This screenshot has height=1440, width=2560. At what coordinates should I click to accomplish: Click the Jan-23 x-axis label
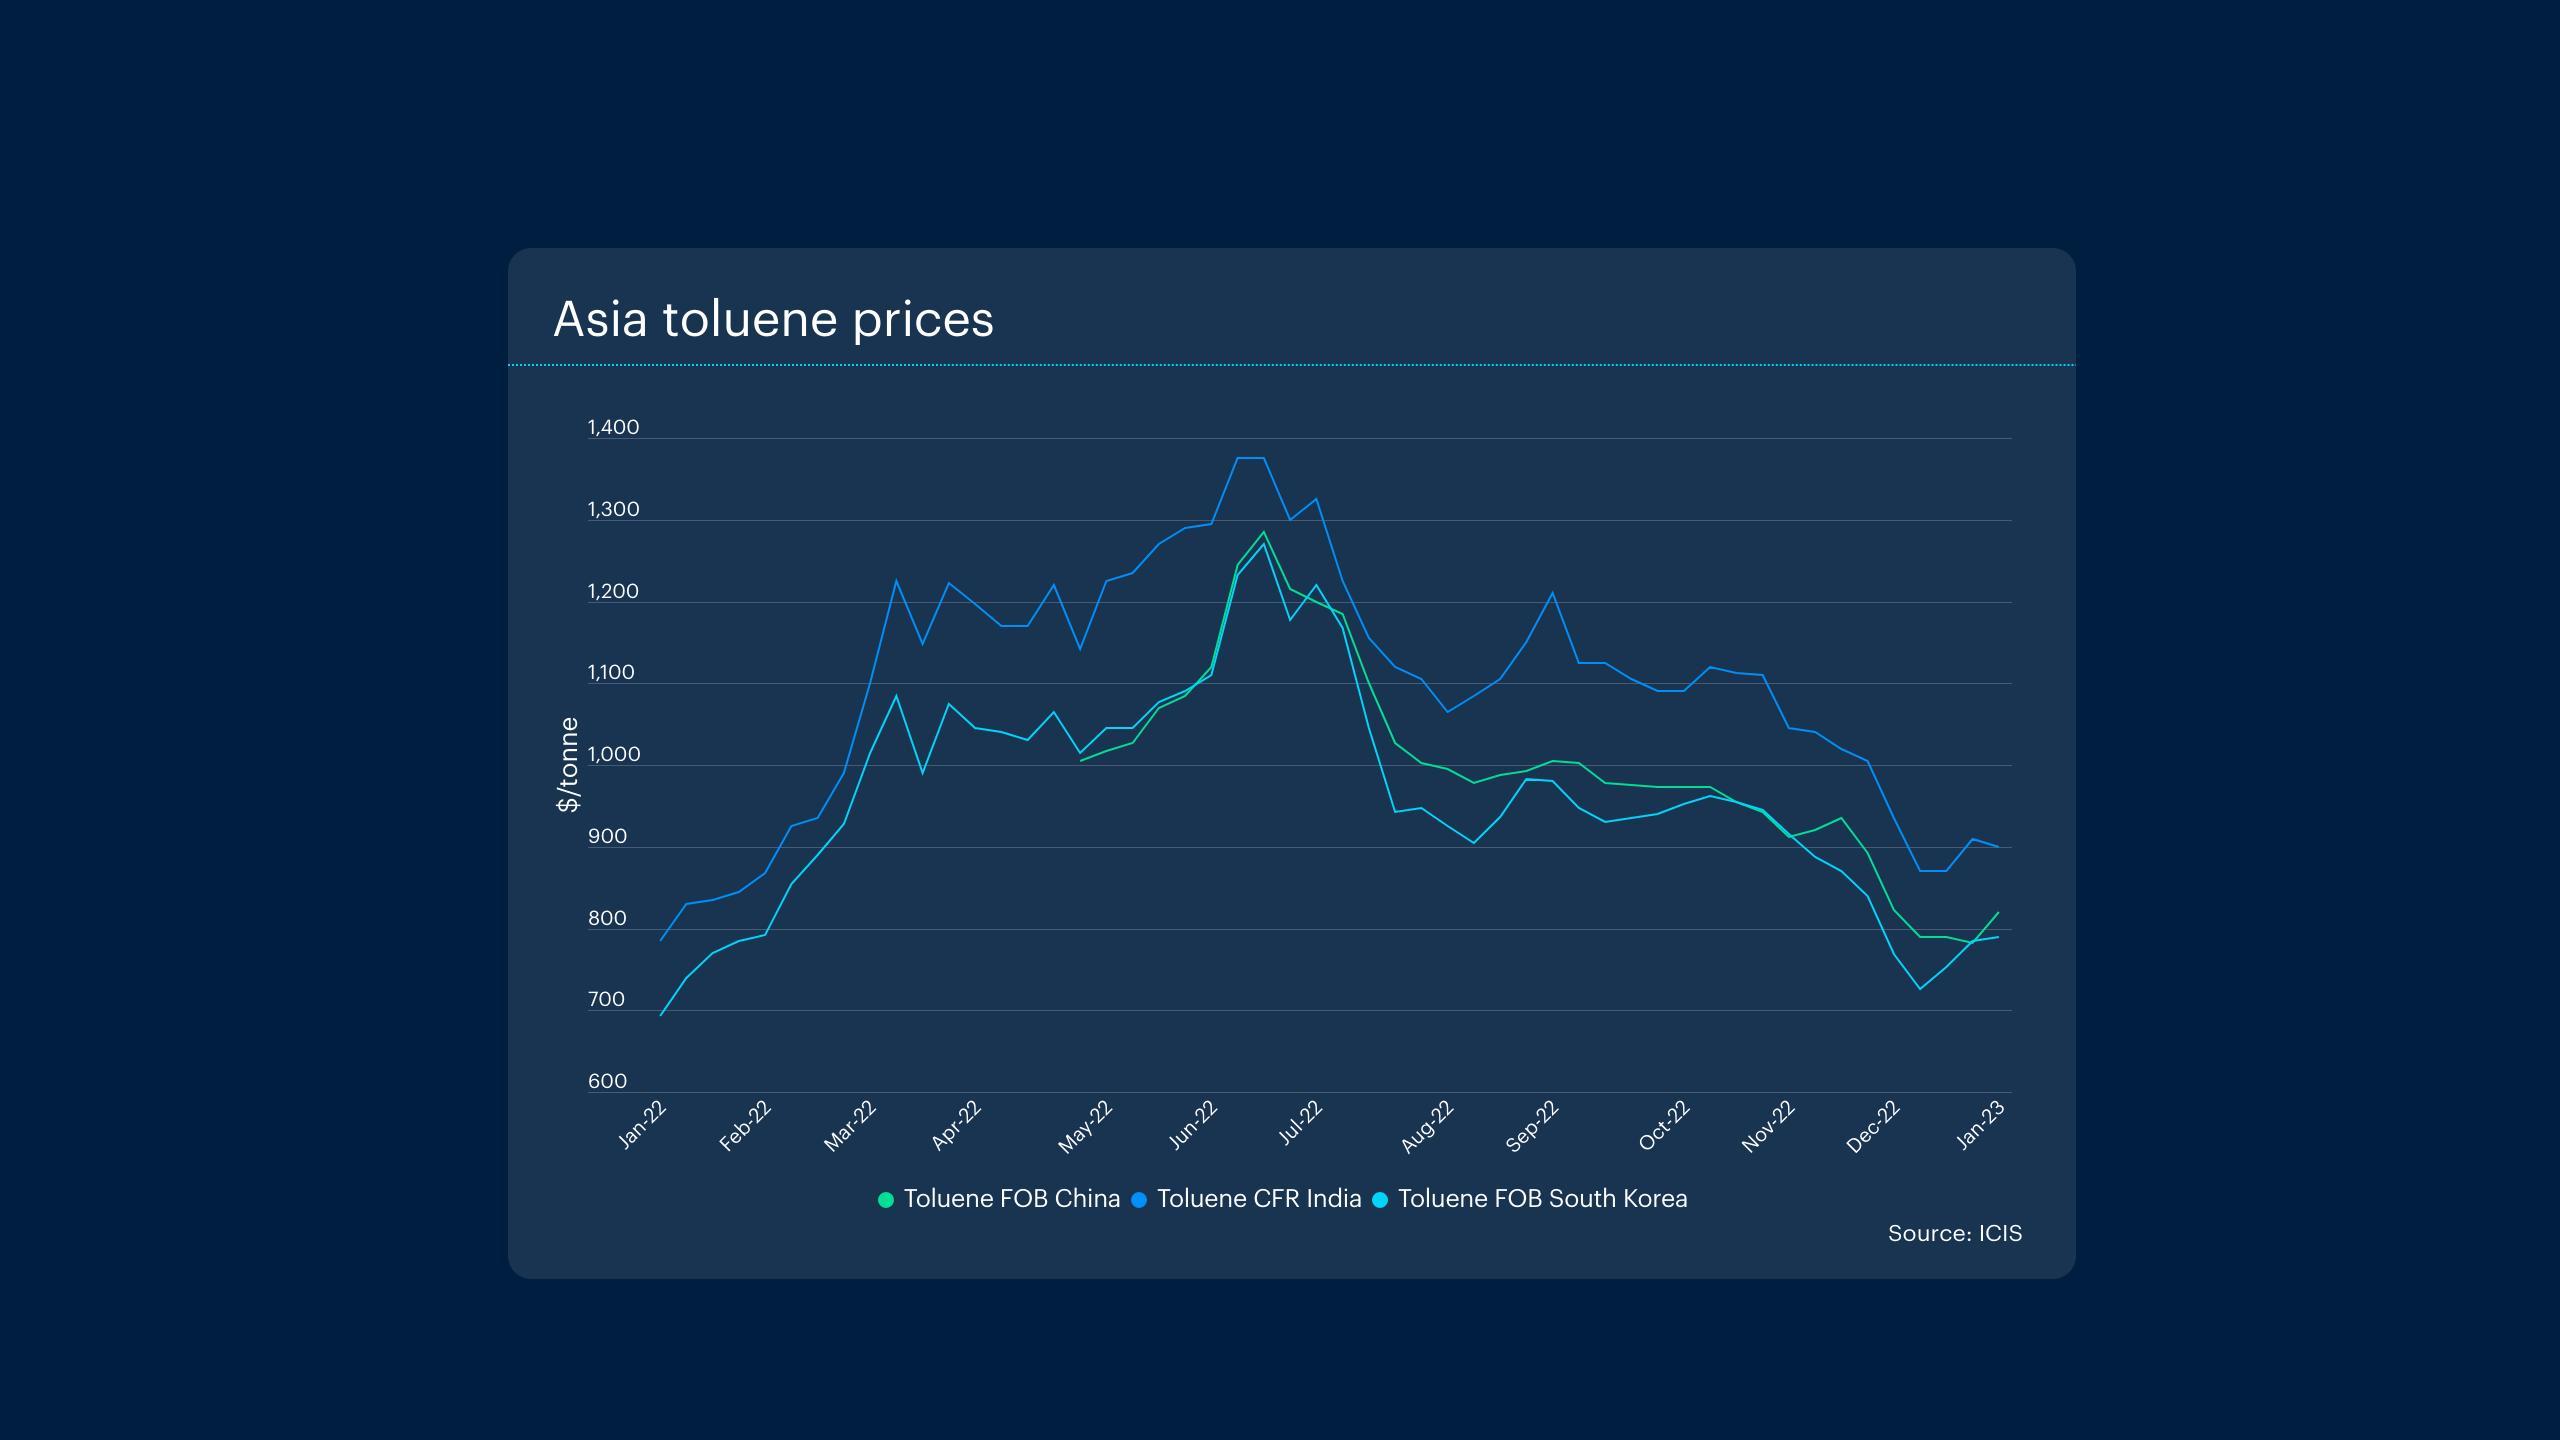pos(1980,1126)
